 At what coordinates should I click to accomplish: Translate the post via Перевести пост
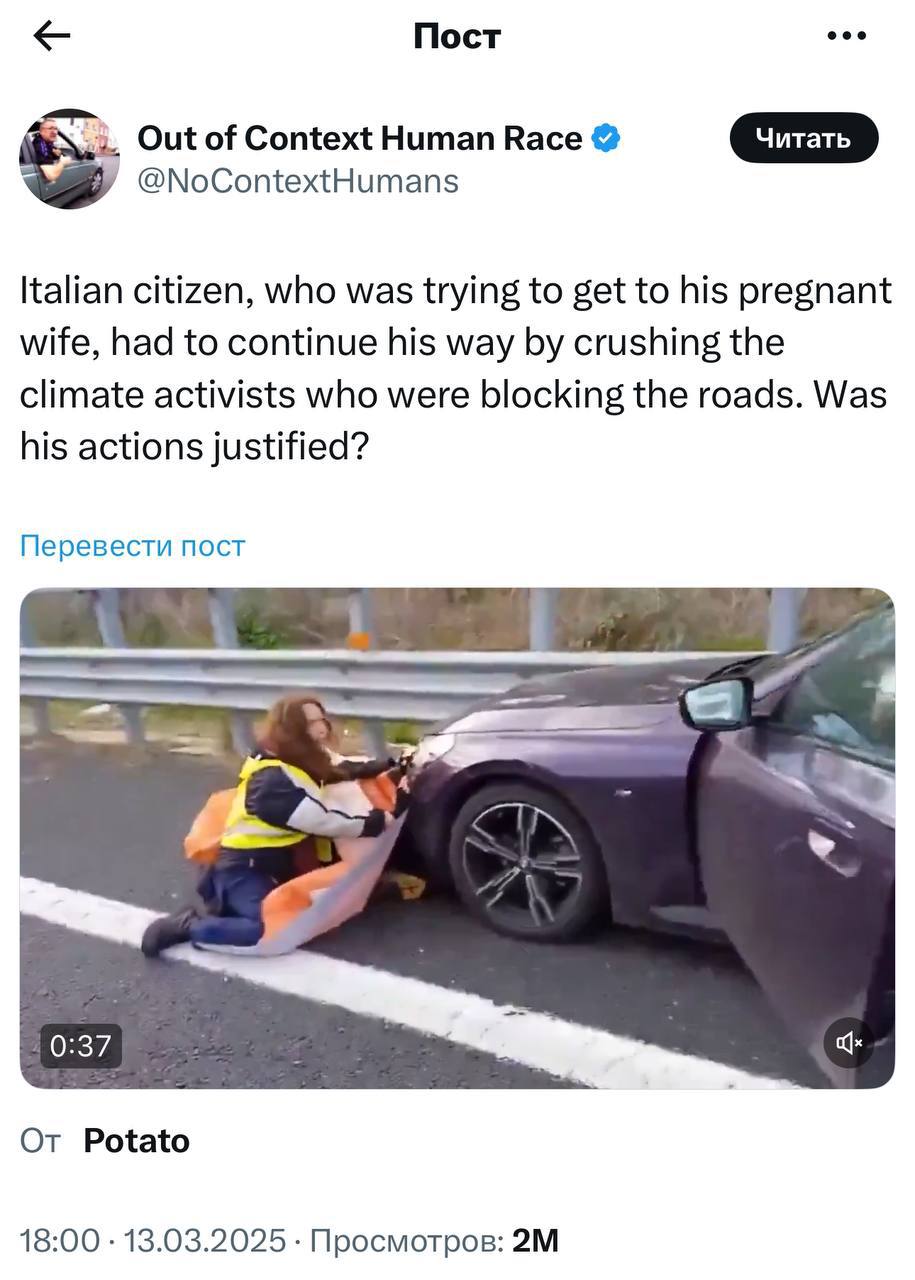(x=132, y=546)
